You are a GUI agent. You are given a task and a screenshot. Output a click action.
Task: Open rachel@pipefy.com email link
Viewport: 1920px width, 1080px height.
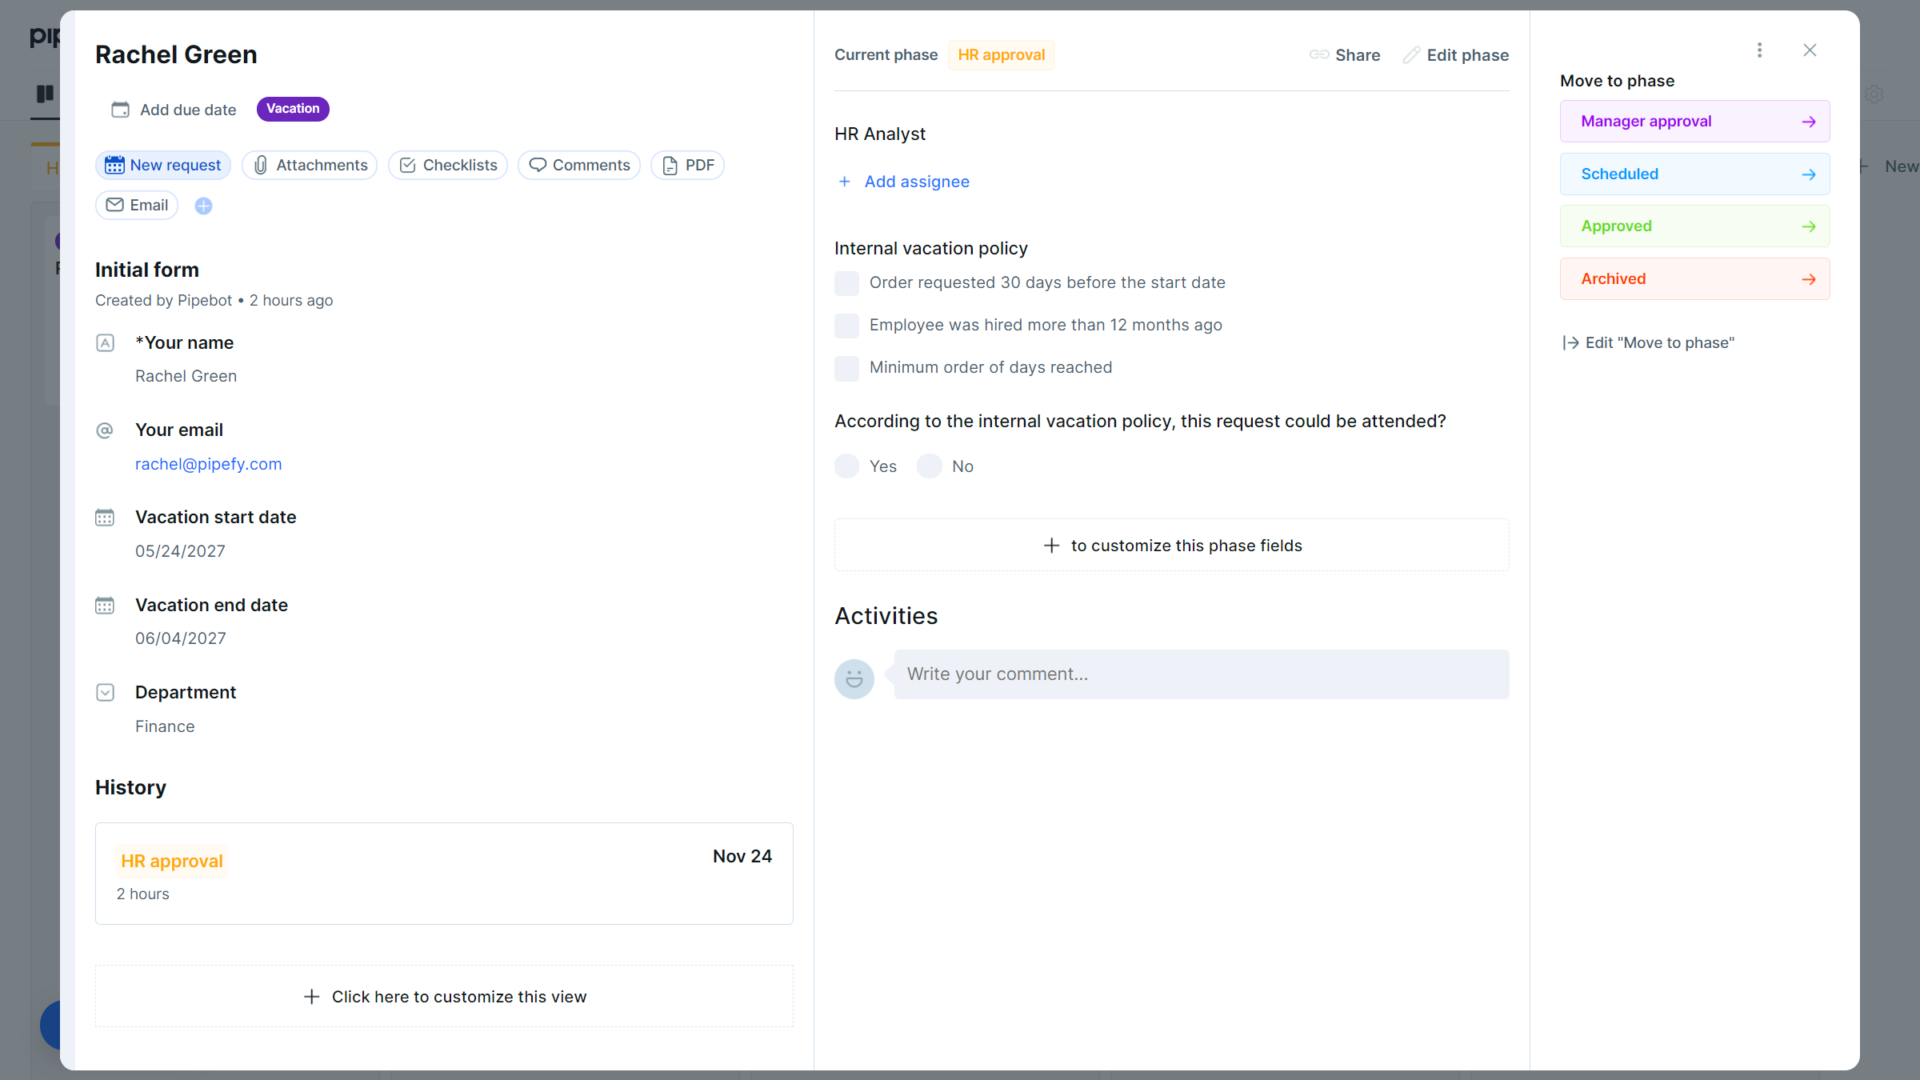click(208, 464)
